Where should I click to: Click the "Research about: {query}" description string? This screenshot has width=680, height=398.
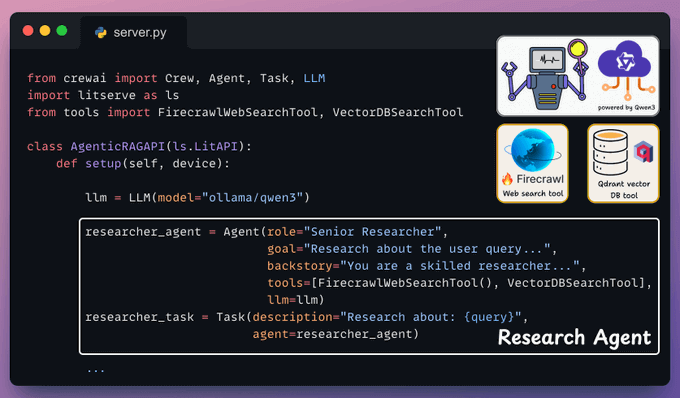431,317
